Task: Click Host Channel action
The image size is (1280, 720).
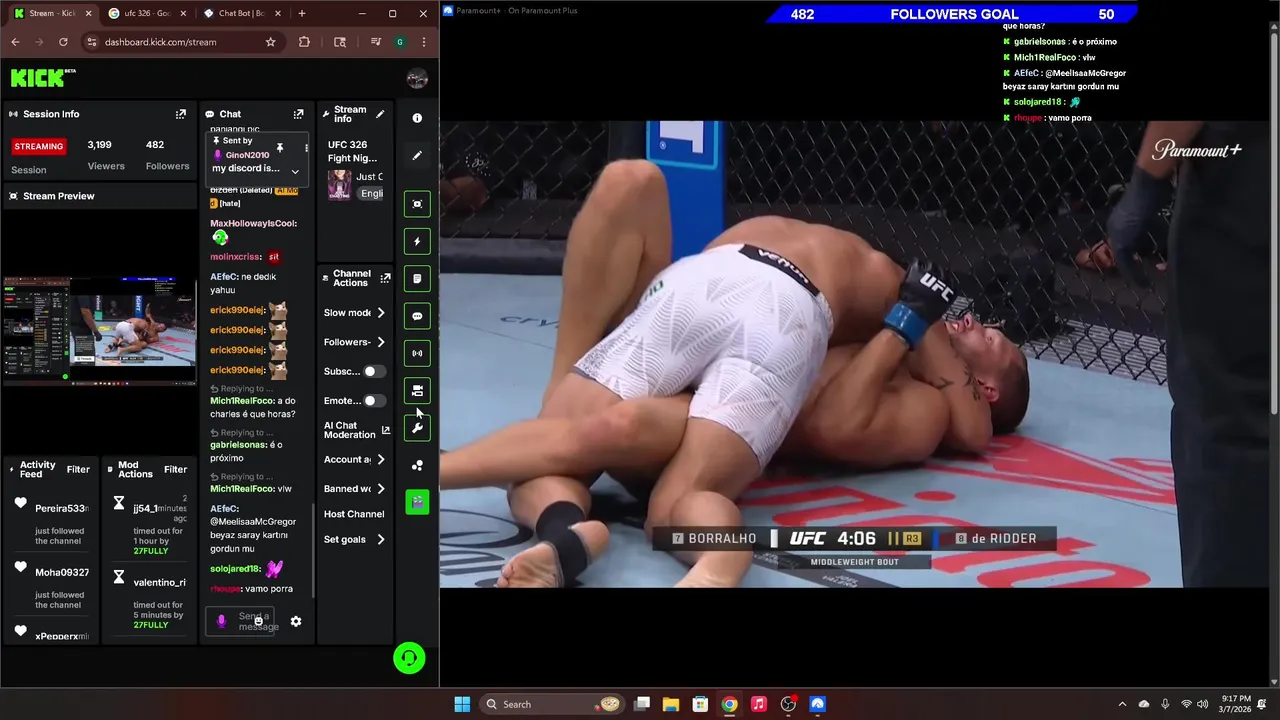Action: click(x=354, y=514)
